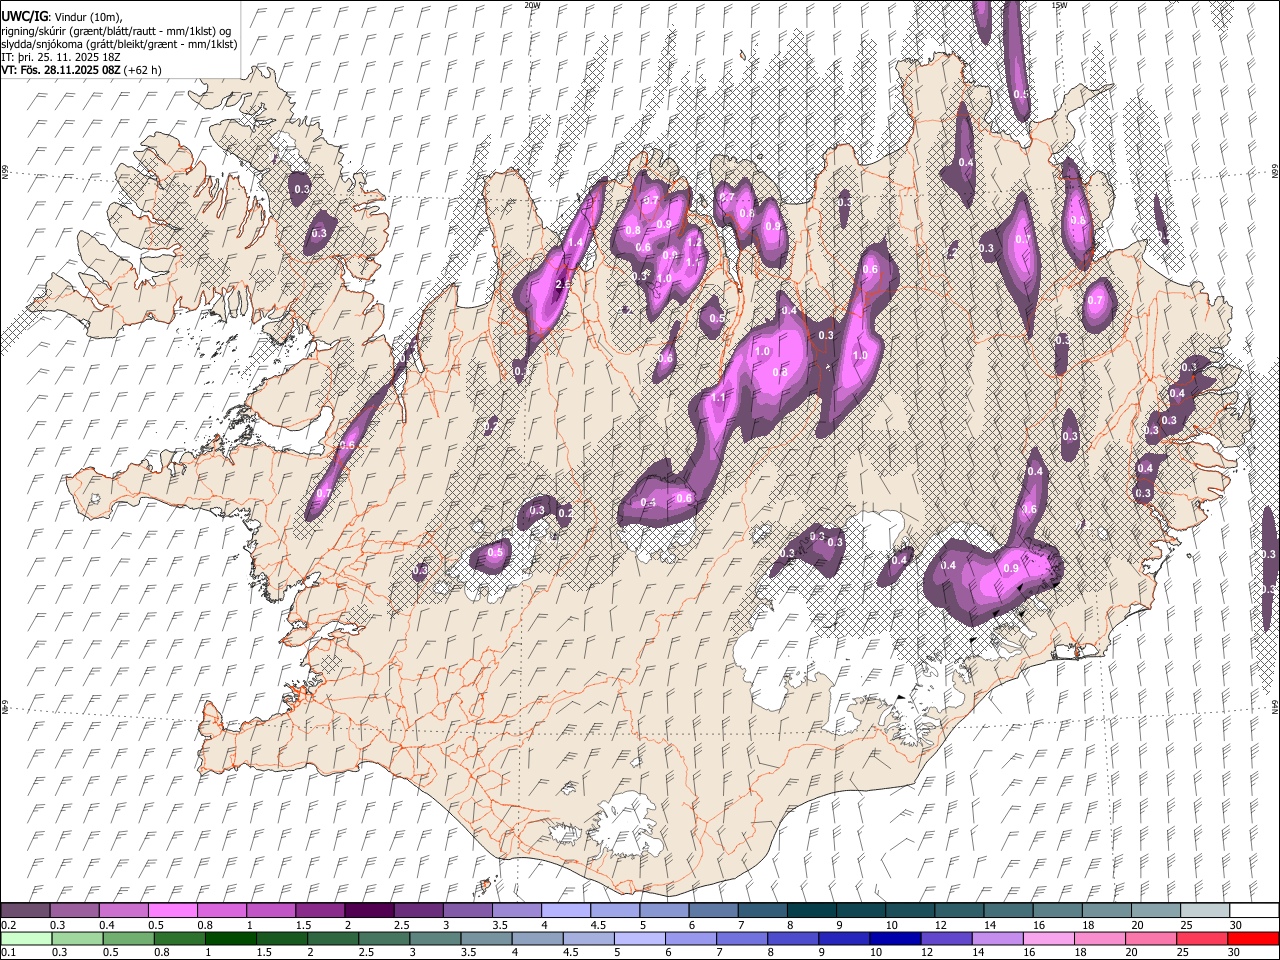Click the light blue 4–4.5 swatch in top legend row
Viewport: 1280px width, 960px height.
point(565,911)
